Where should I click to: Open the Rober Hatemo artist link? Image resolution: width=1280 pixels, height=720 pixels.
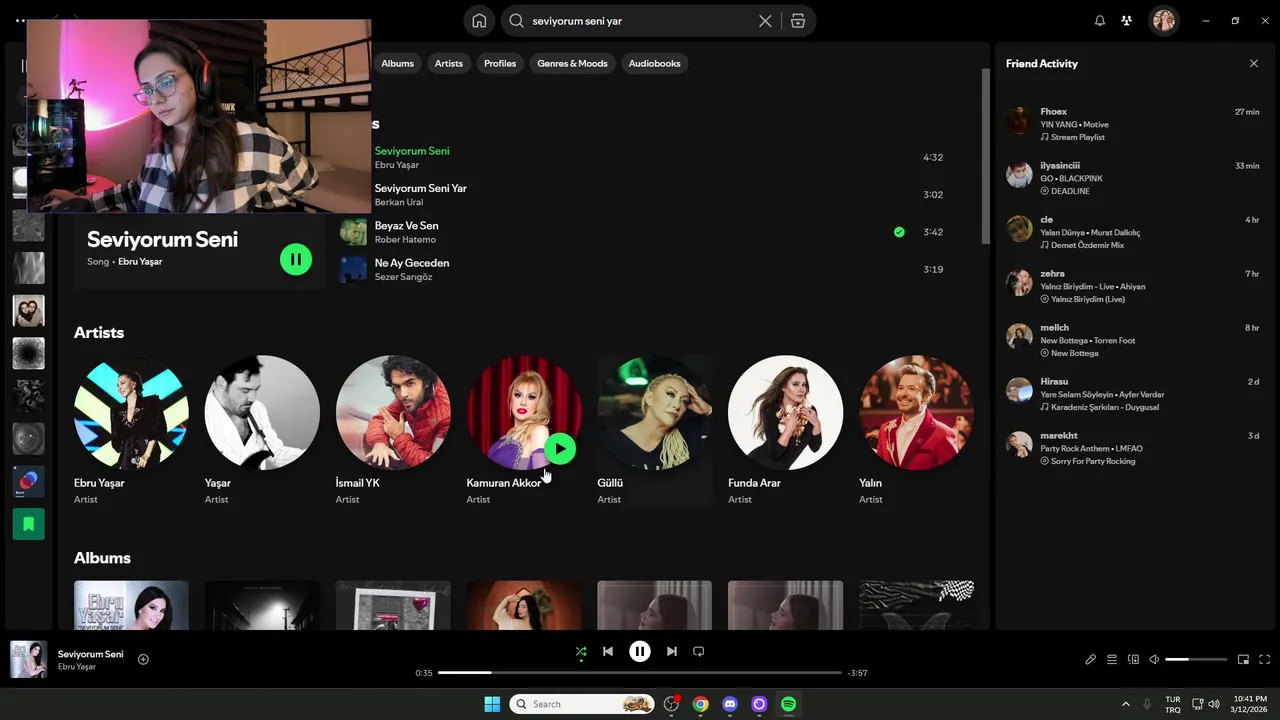pyautogui.click(x=405, y=239)
